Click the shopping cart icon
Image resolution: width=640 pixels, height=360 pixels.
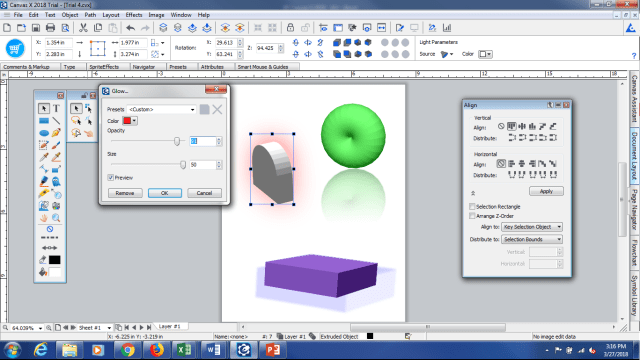pos(15,48)
